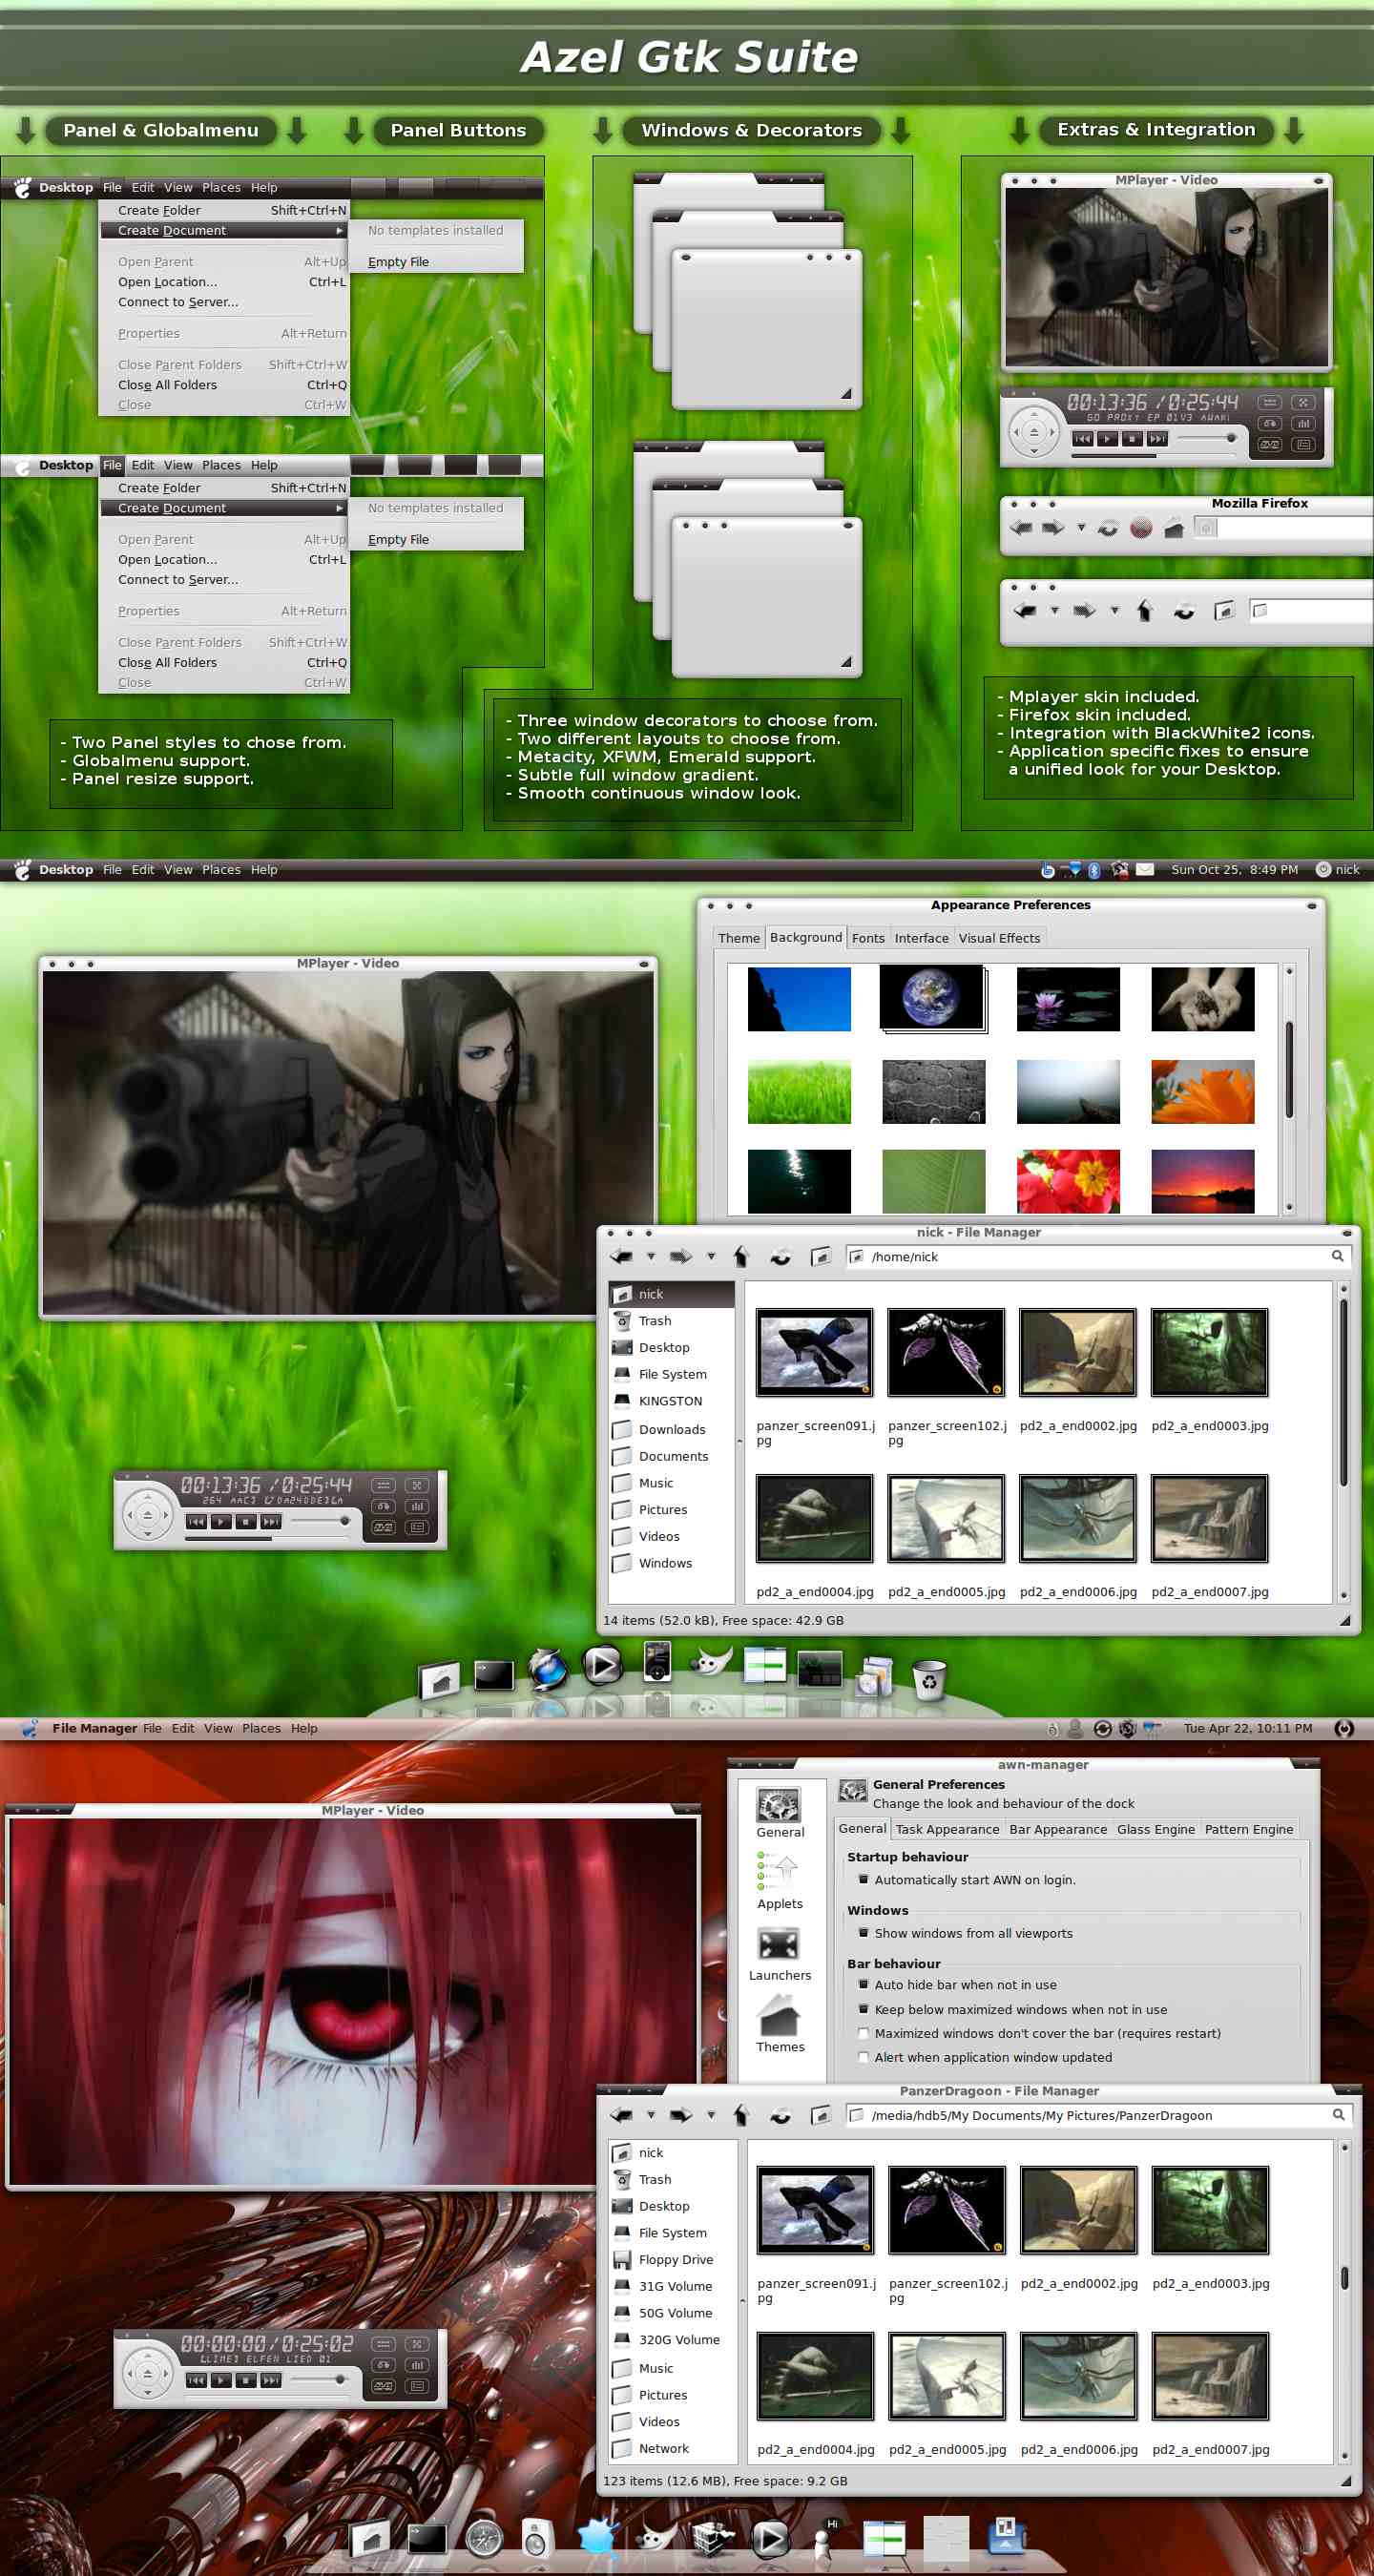The width and height of the screenshot is (1374, 2576).
Task: Reload folder in nick File Manager
Action: click(781, 1257)
